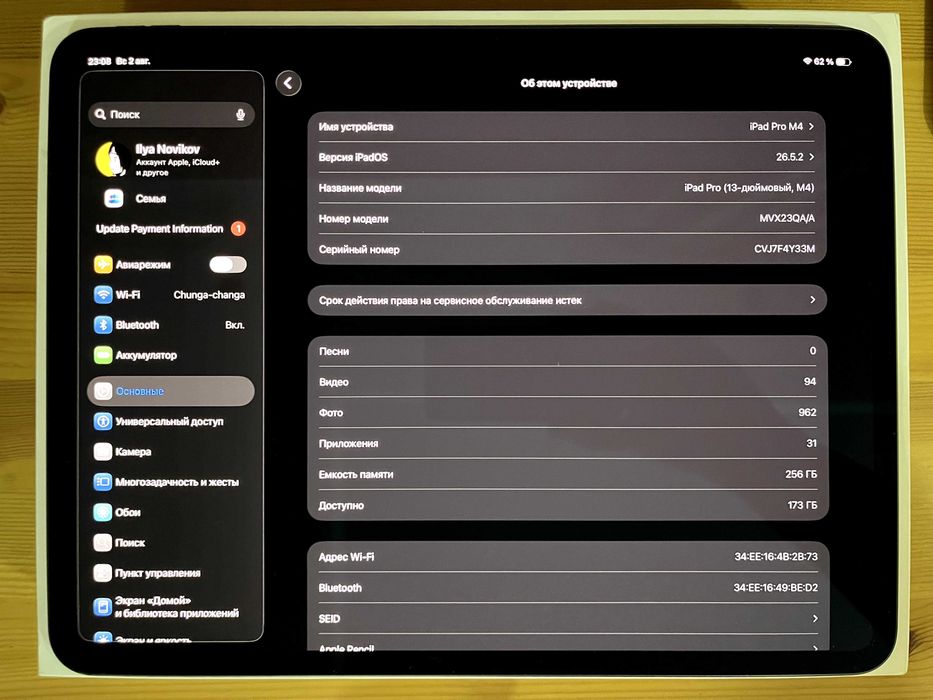The width and height of the screenshot is (933, 700).
Task: Tap the back chevron button
Action: (x=289, y=83)
